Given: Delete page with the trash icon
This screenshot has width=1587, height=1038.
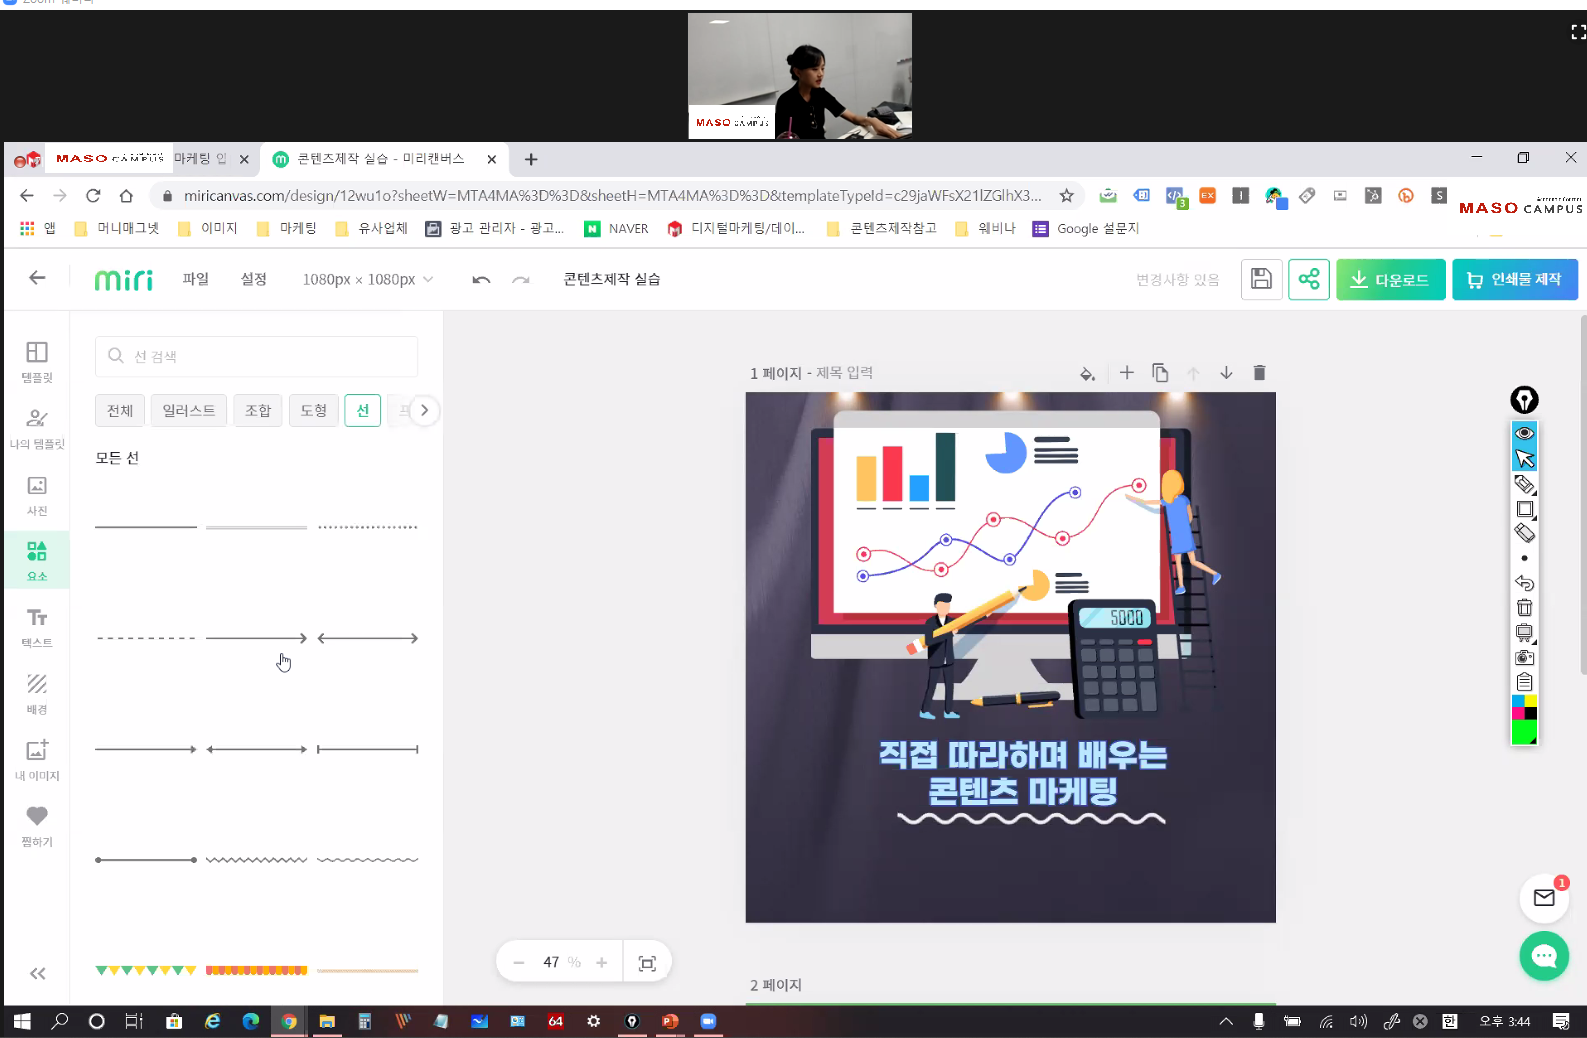Looking at the screenshot, I should (x=1259, y=373).
